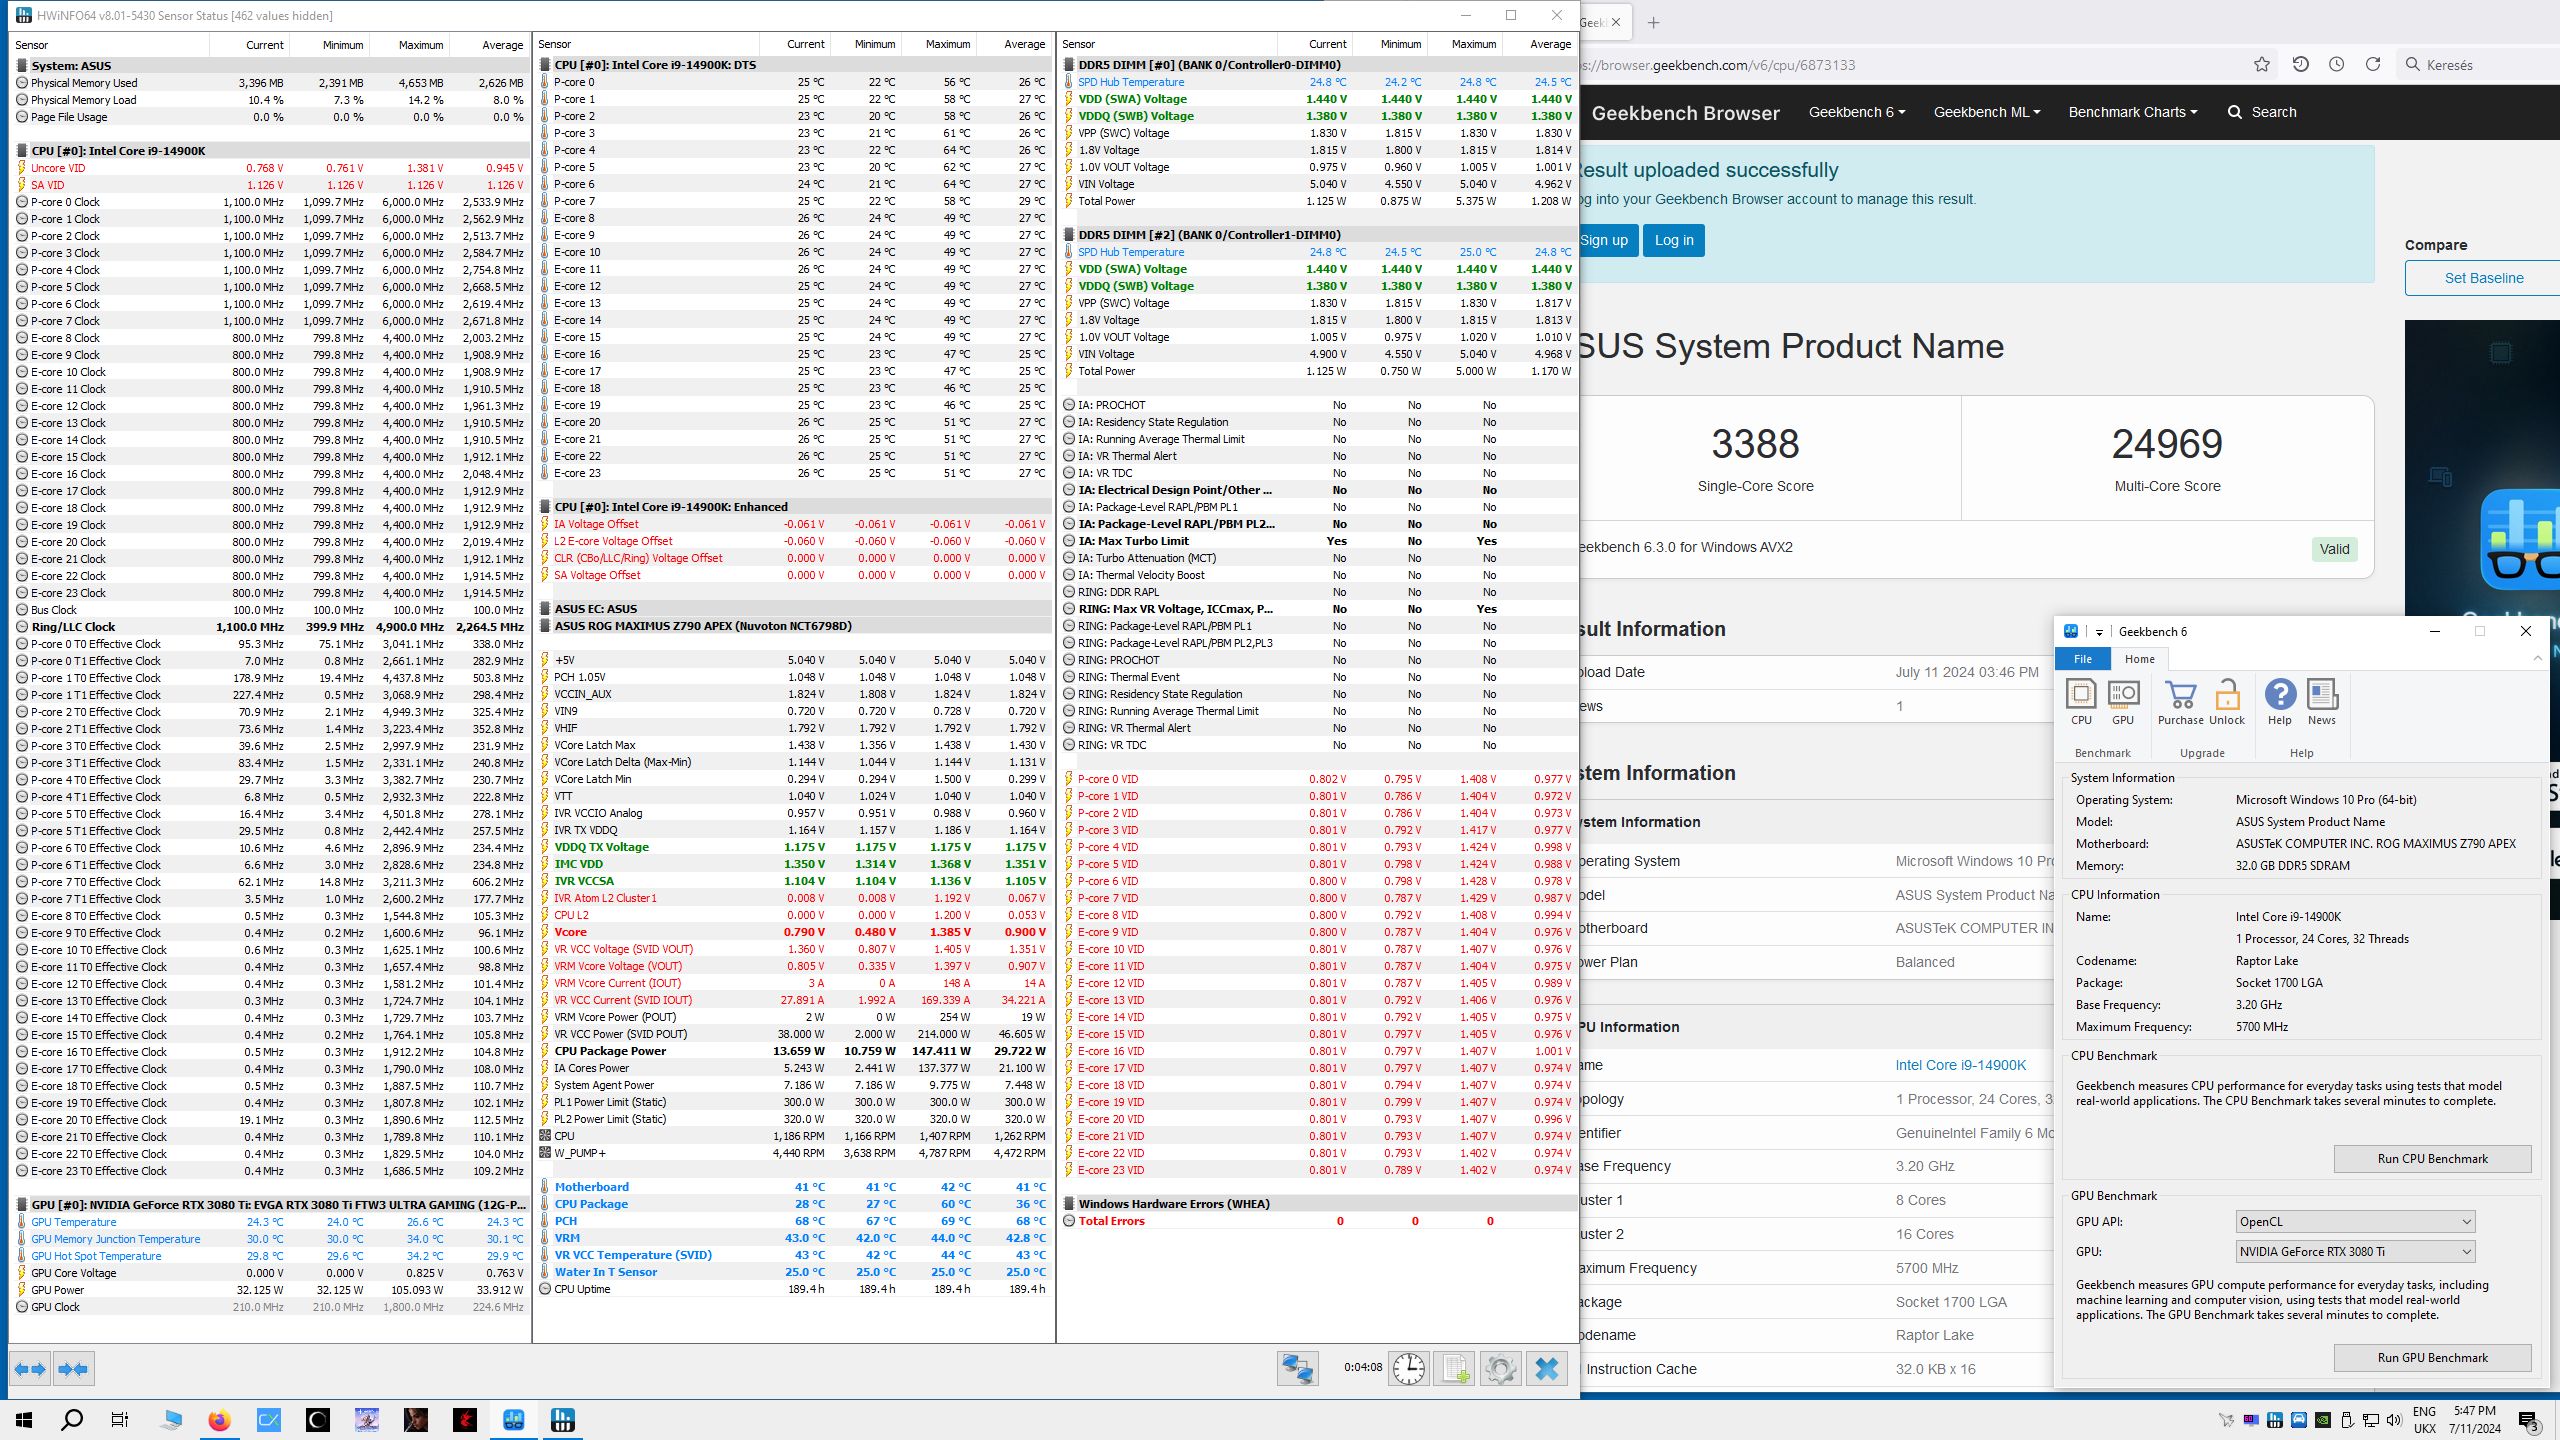Click Run CPU Benchmark button

[x=2432, y=1158]
